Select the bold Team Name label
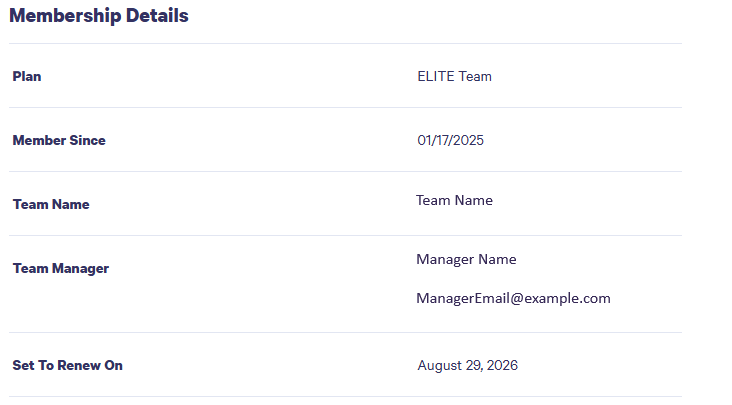This screenshot has width=732, height=405. tap(51, 204)
